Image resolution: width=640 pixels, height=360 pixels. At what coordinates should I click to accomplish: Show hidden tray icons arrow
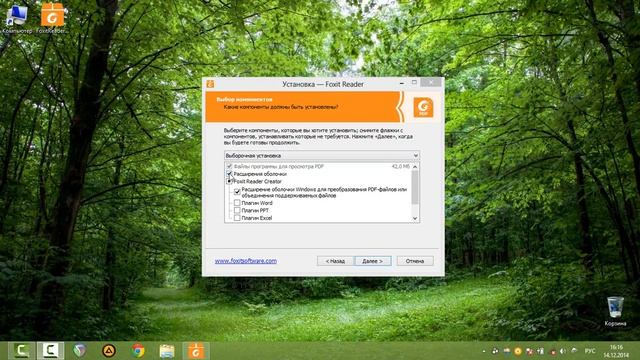click(484, 351)
